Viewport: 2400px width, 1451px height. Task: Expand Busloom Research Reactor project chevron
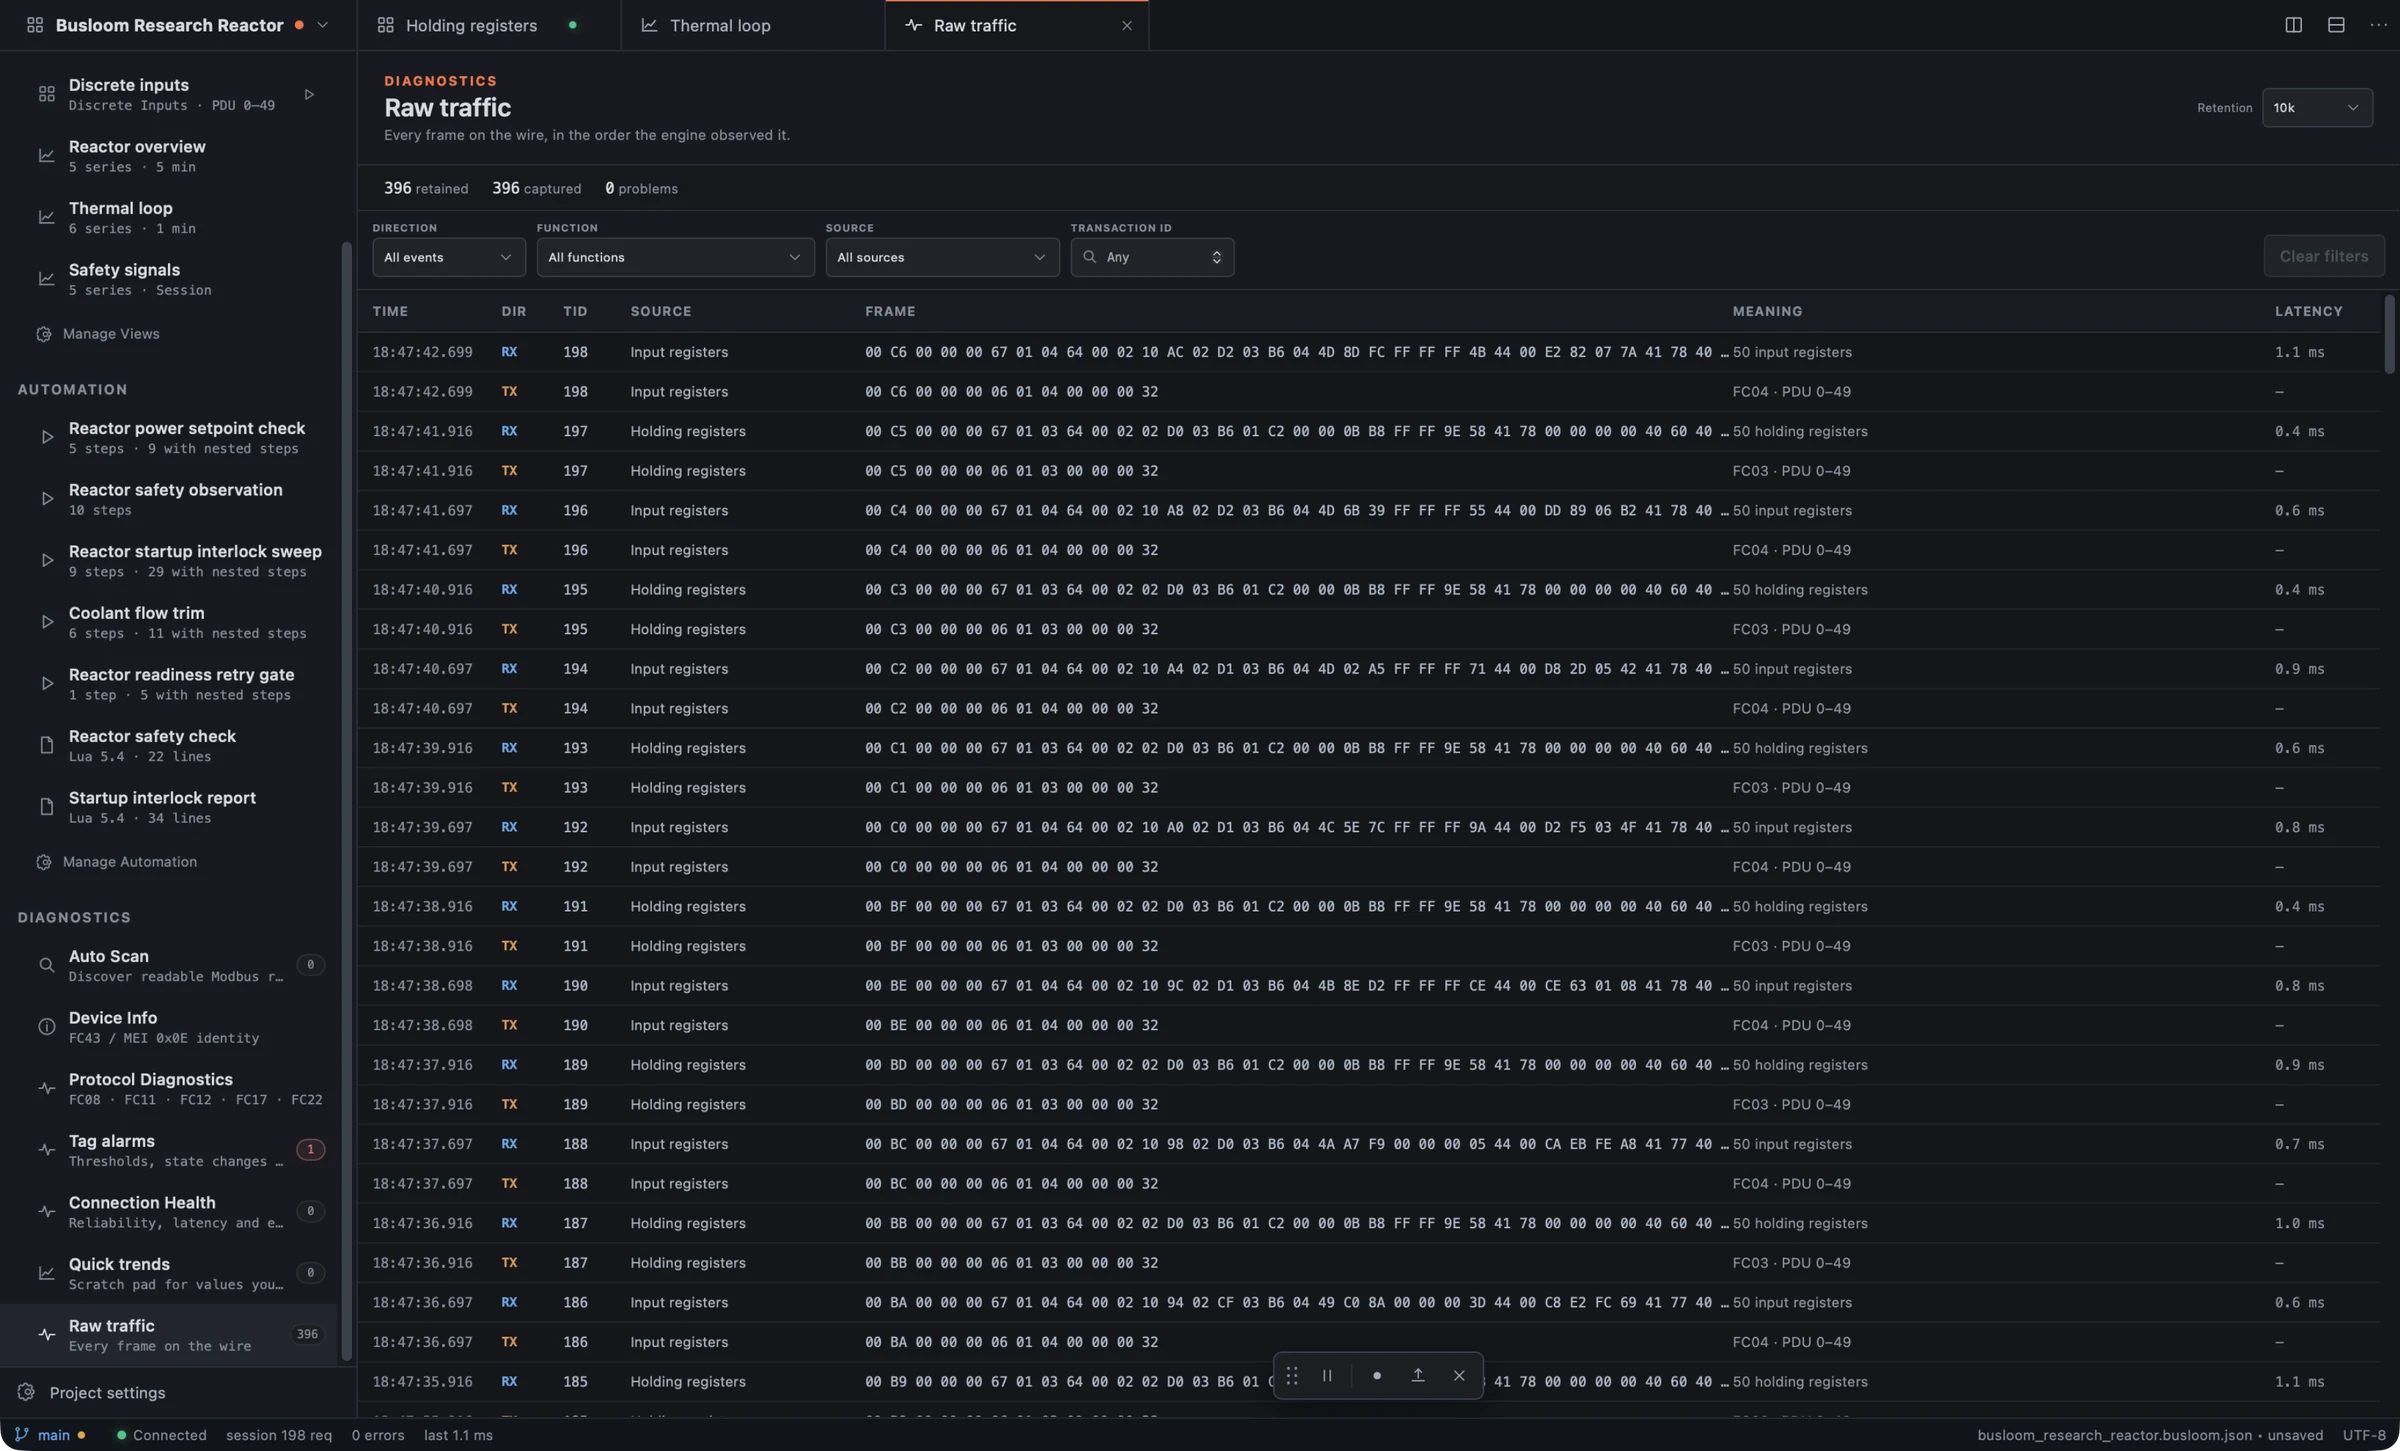tap(322, 25)
